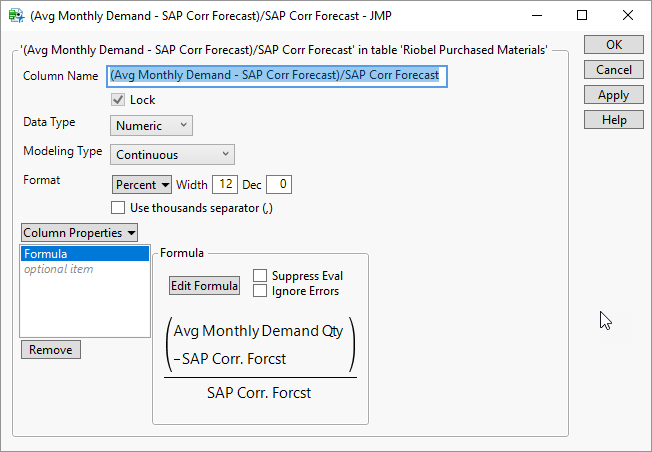The height and width of the screenshot is (452, 652).
Task: Tick the Ignore Errors checkbox
Action: tap(260, 291)
